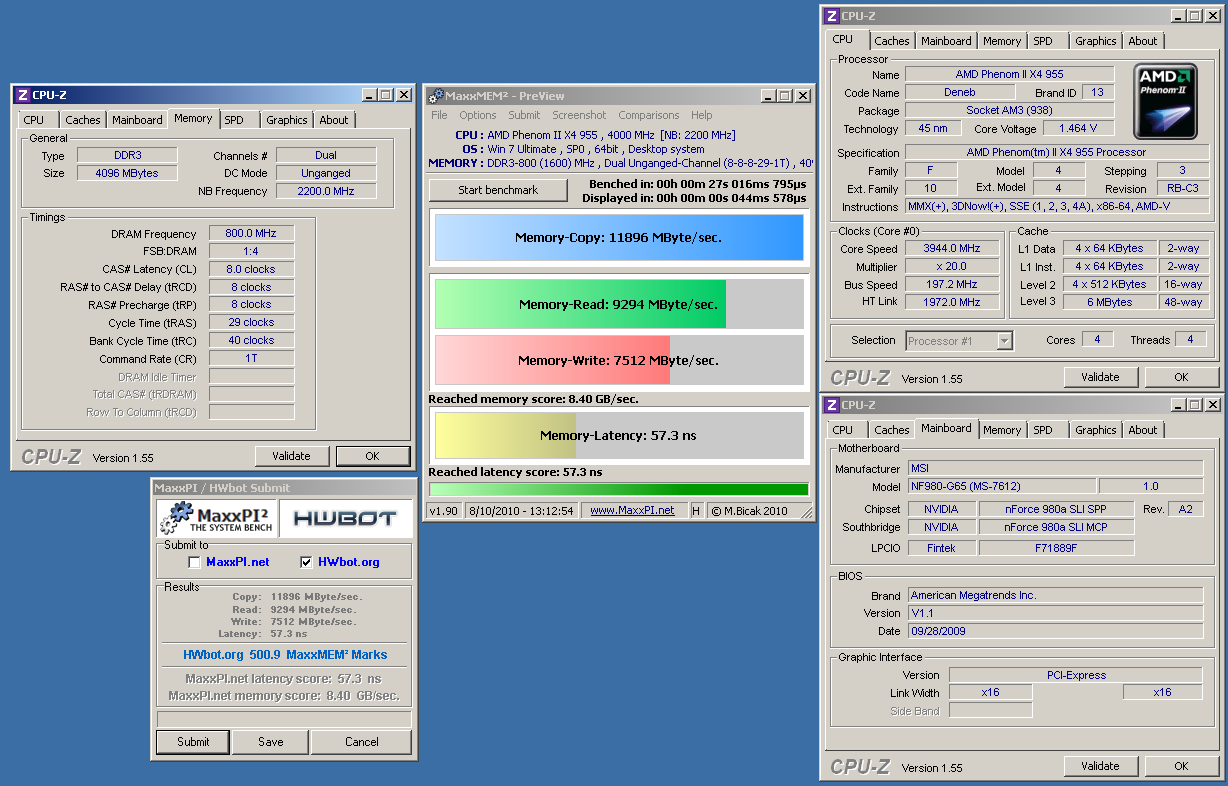Image resolution: width=1228 pixels, height=786 pixels.
Task: Click the NB Frequency 2200.0 MHz value
Action: (326, 191)
